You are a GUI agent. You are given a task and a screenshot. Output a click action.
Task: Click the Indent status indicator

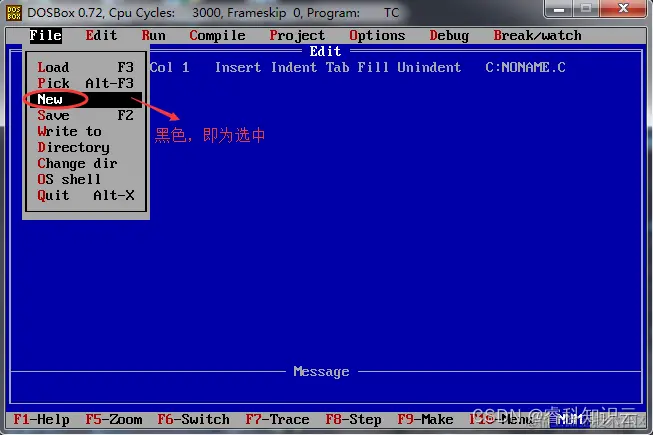(x=294, y=67)
